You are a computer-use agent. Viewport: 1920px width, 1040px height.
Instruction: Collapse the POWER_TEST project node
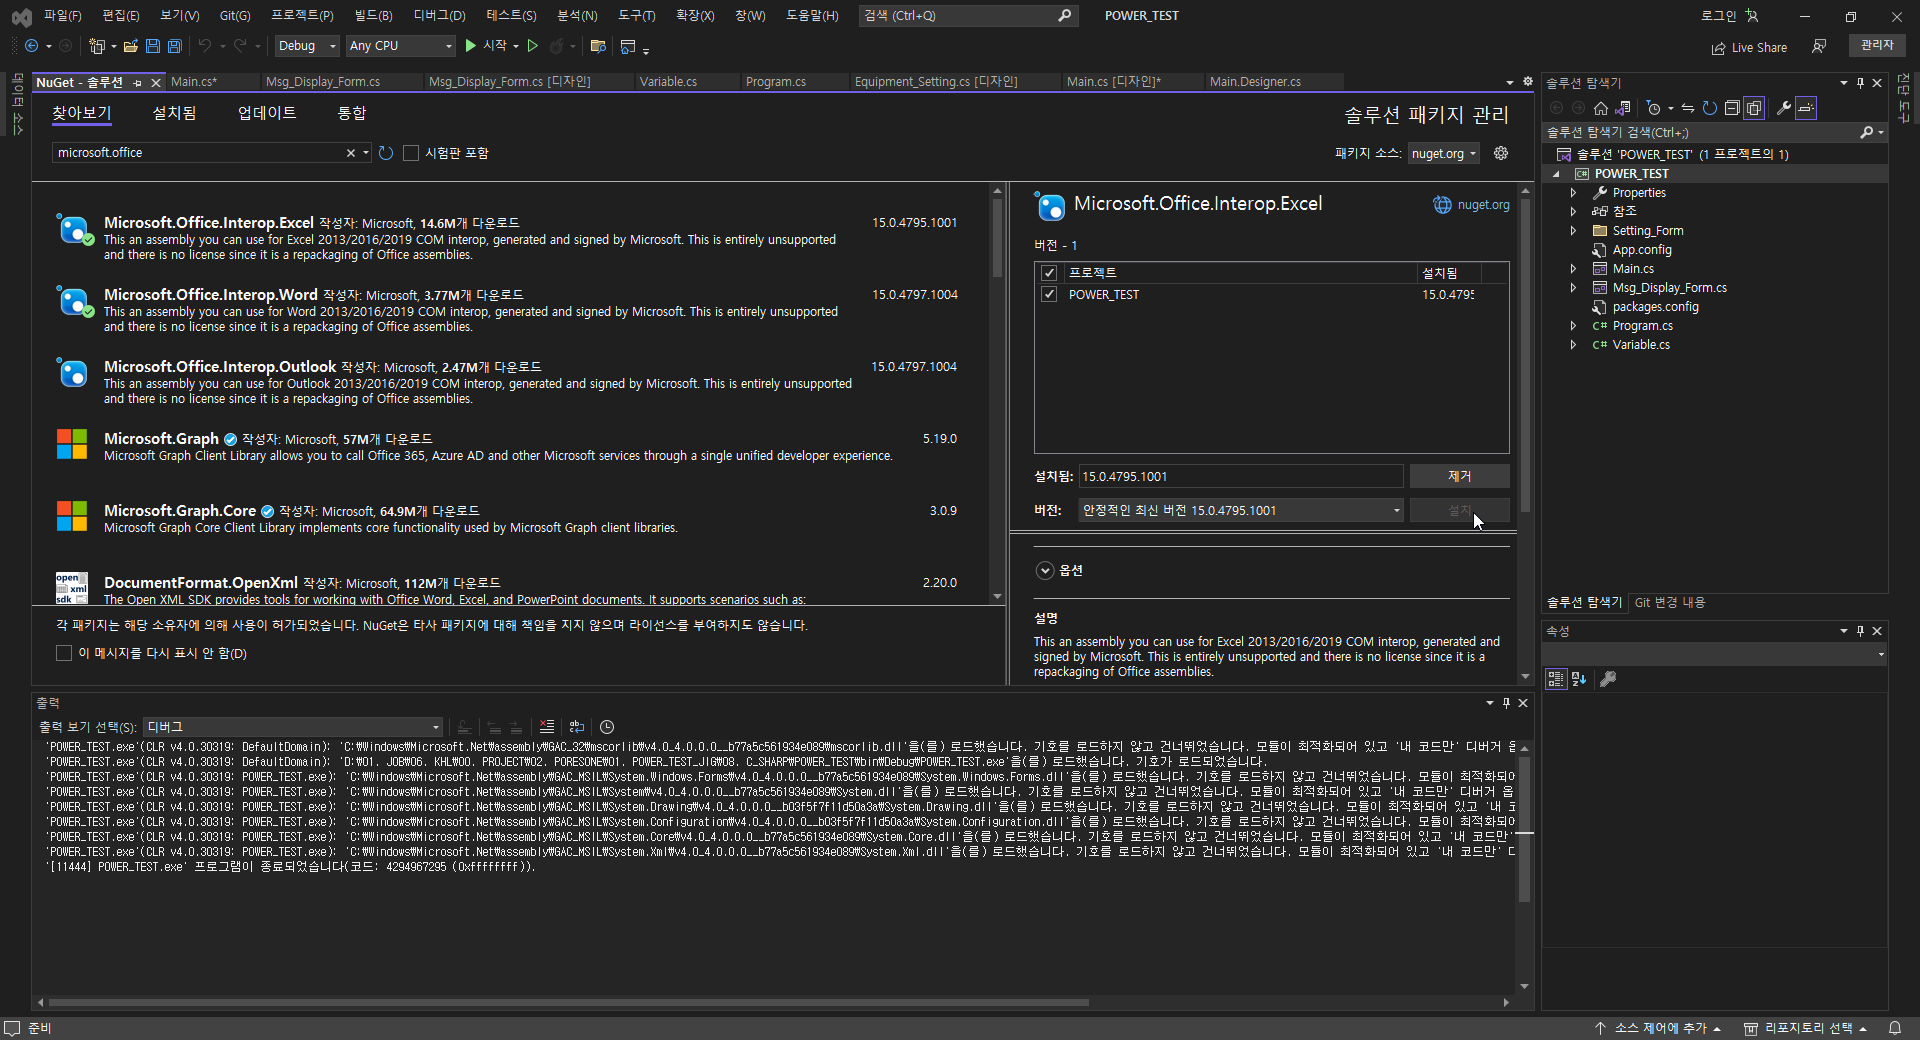point(1556,174)
